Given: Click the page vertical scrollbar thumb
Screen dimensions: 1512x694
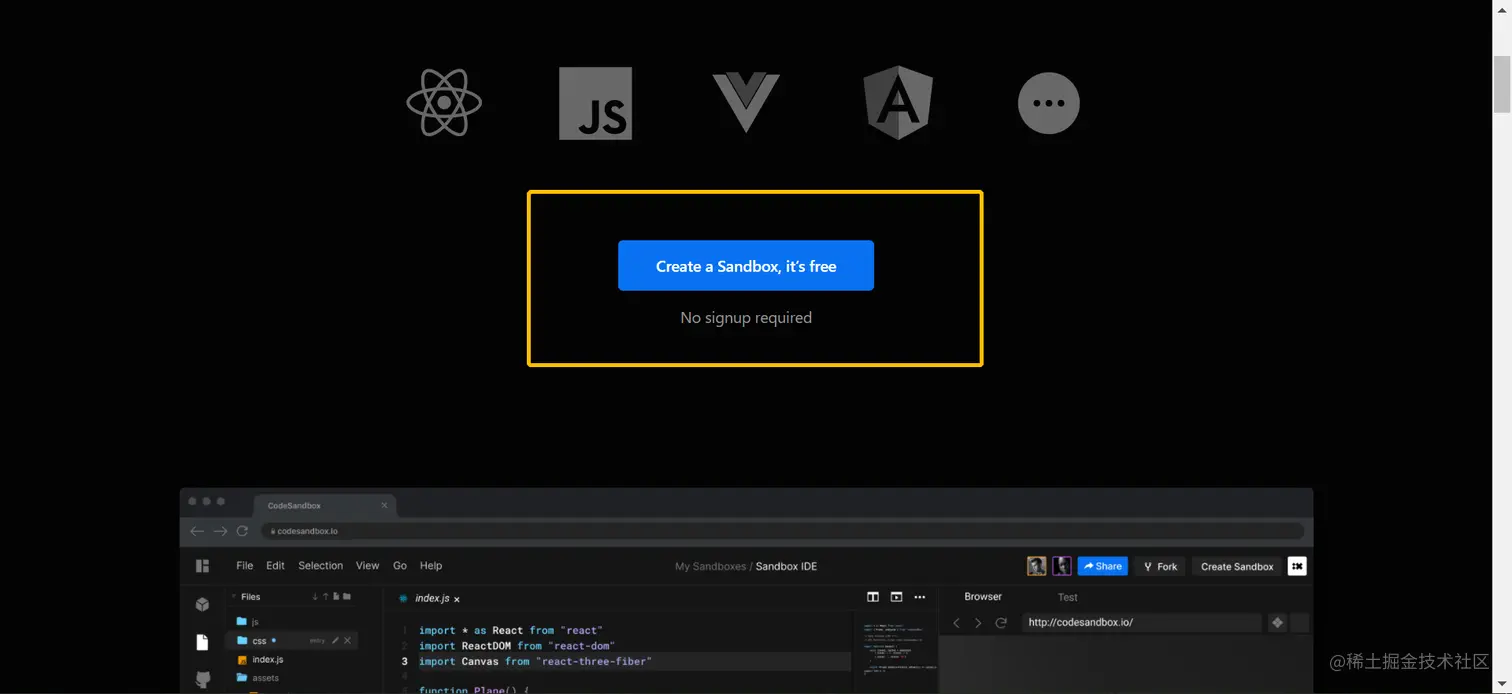Looking at the screenshot, I should (1502, 85).
